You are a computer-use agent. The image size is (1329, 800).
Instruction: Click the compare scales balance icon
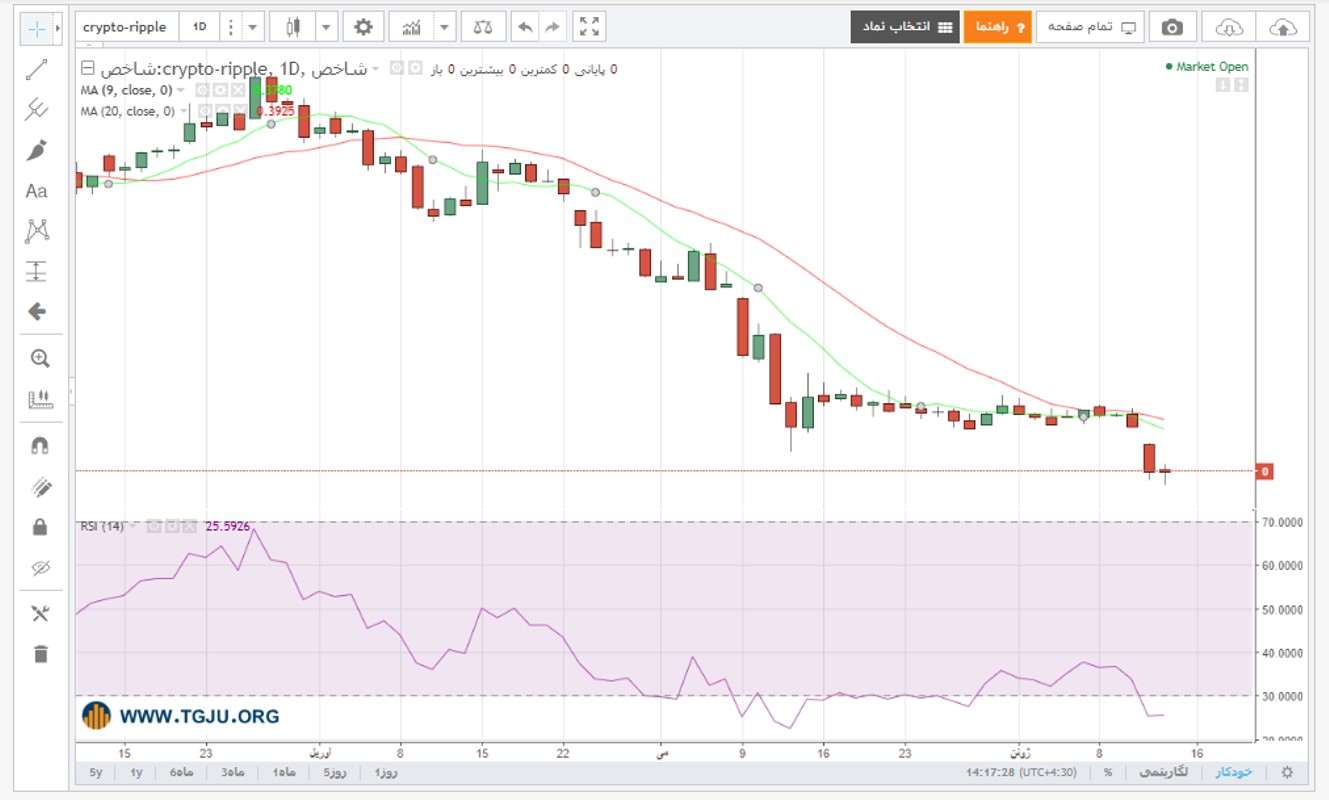pyautogui.click(x=482, y=27)
